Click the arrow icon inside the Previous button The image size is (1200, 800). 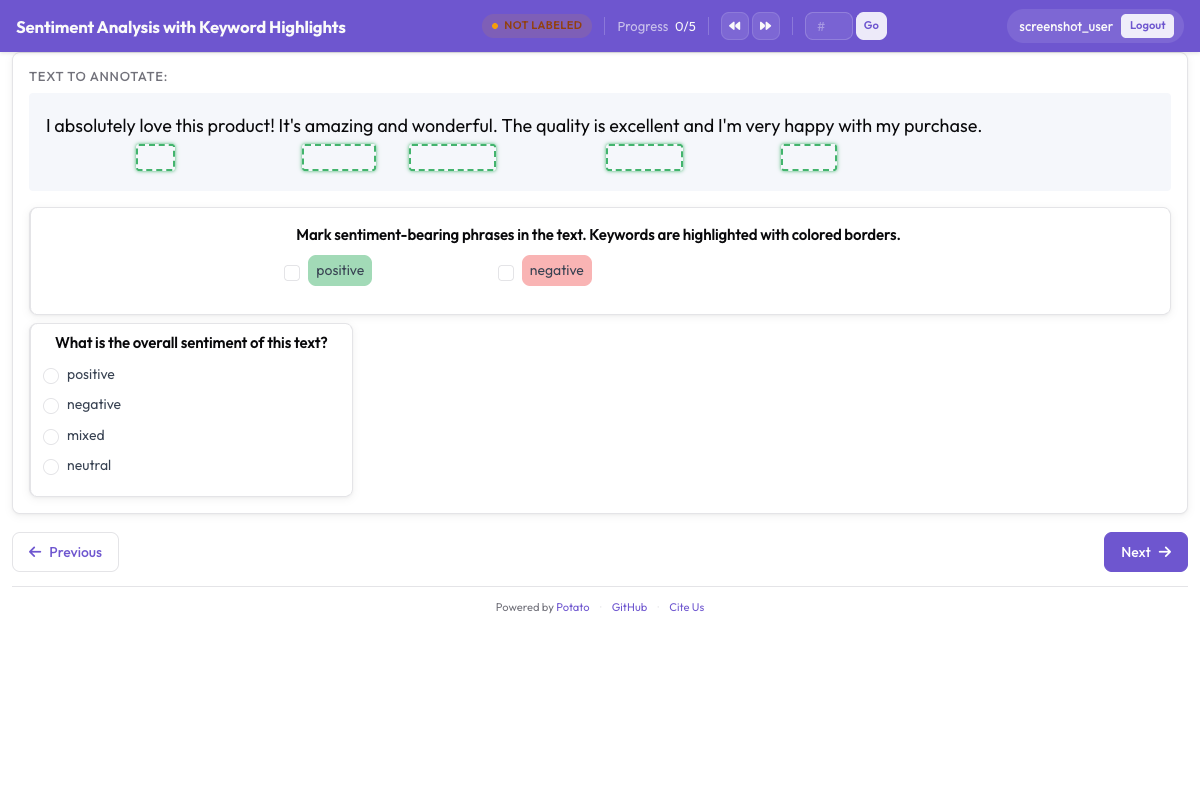[x=36, y=552]
